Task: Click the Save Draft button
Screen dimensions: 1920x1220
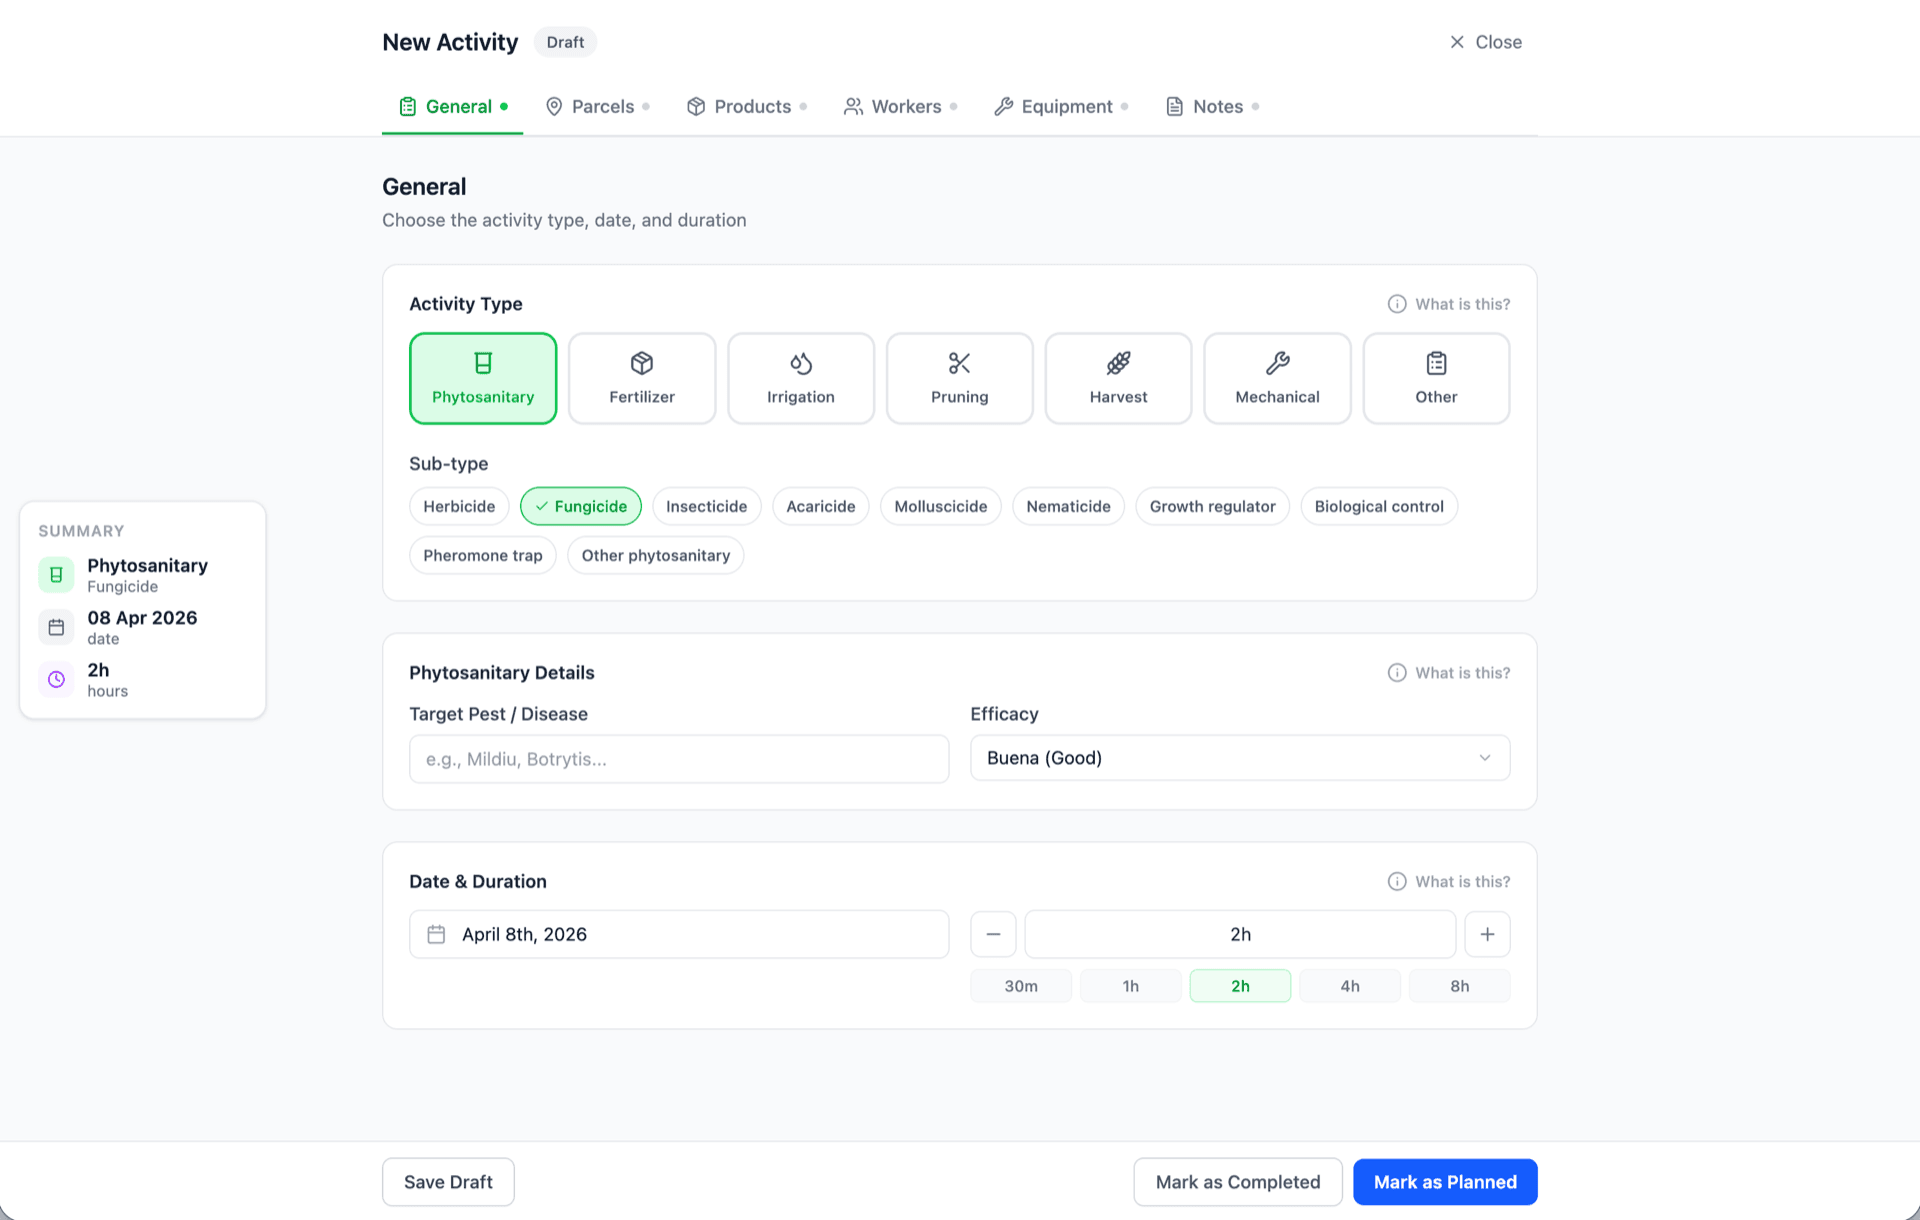Action: [448, 1182]
